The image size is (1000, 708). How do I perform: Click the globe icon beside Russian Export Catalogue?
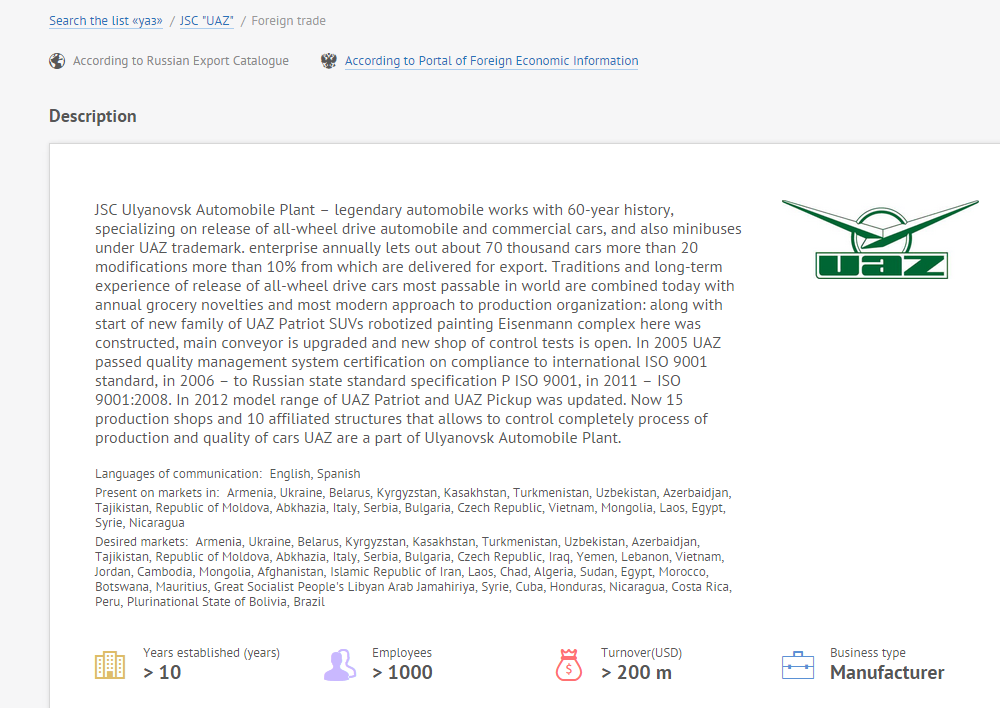(x=57, y=61)
